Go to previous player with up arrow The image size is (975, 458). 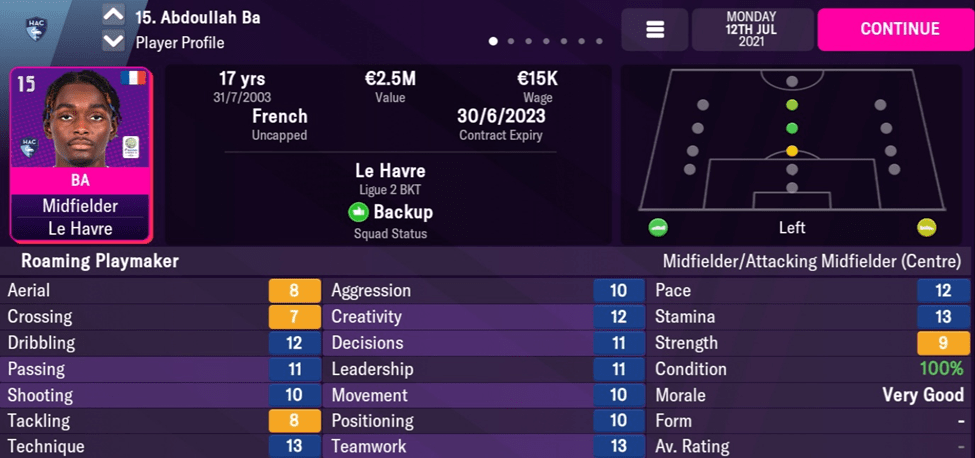coord(113,16)
